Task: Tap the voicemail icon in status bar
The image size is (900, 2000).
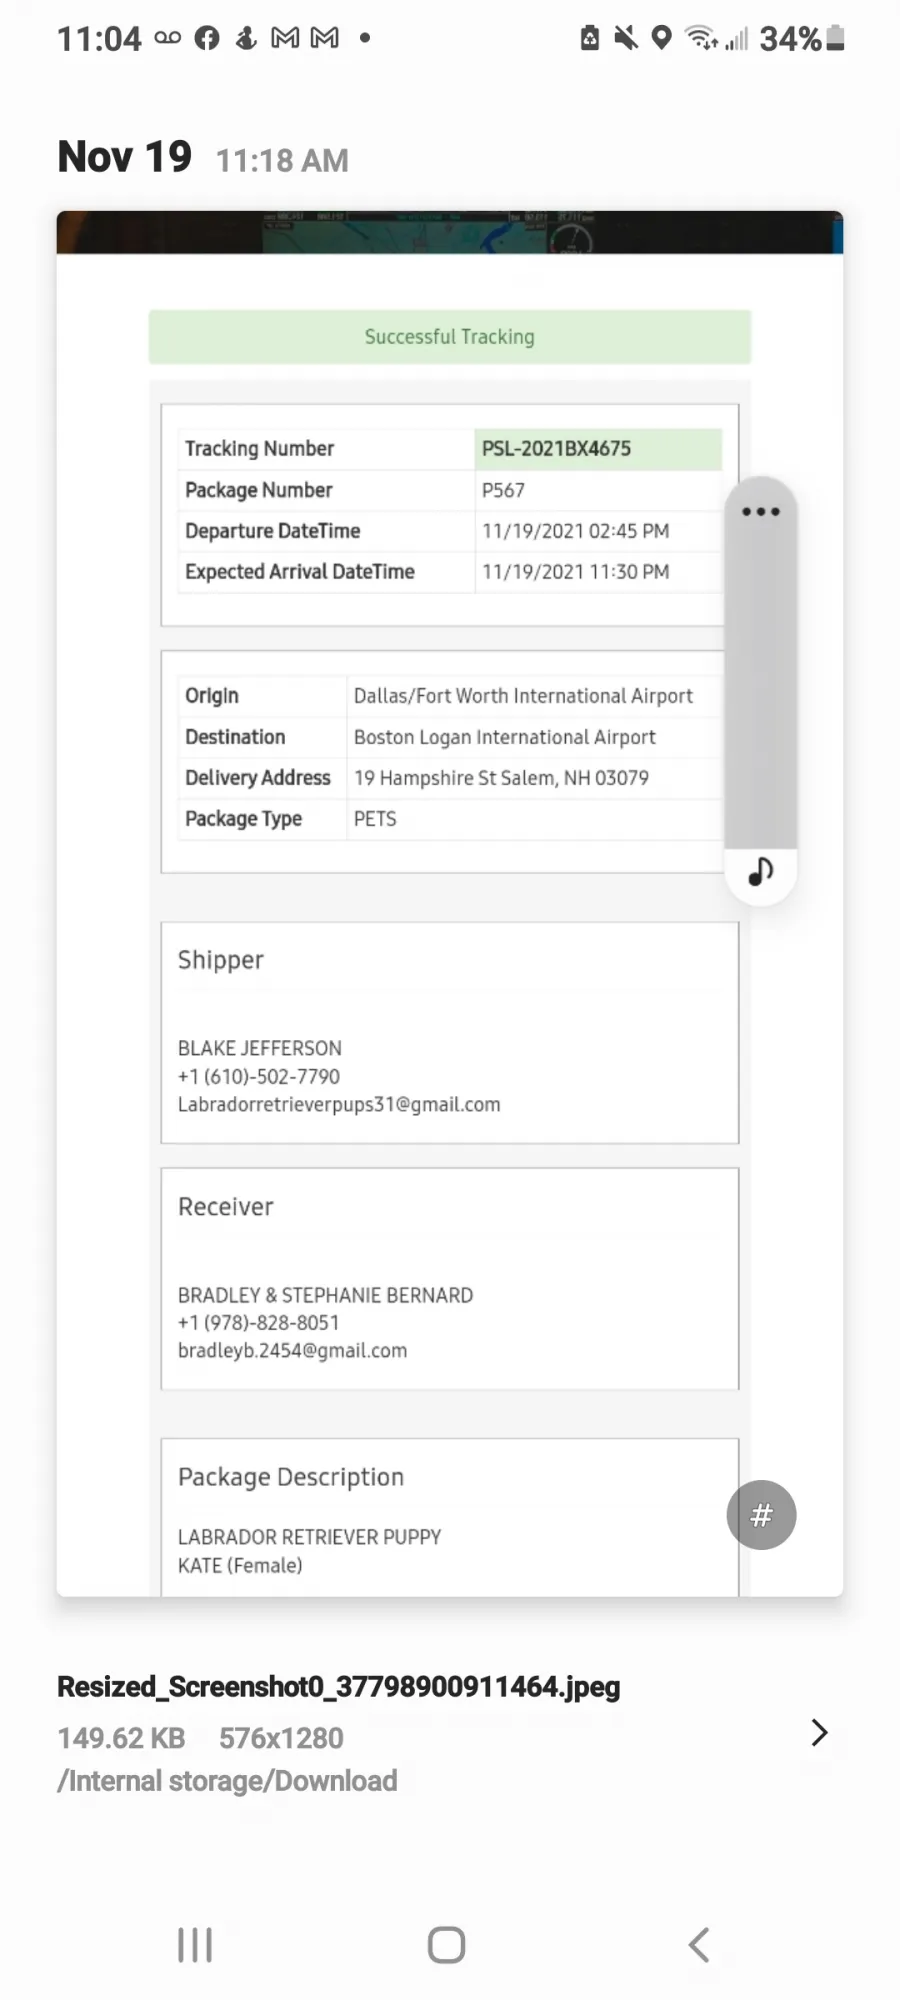Action: point(168,38)
